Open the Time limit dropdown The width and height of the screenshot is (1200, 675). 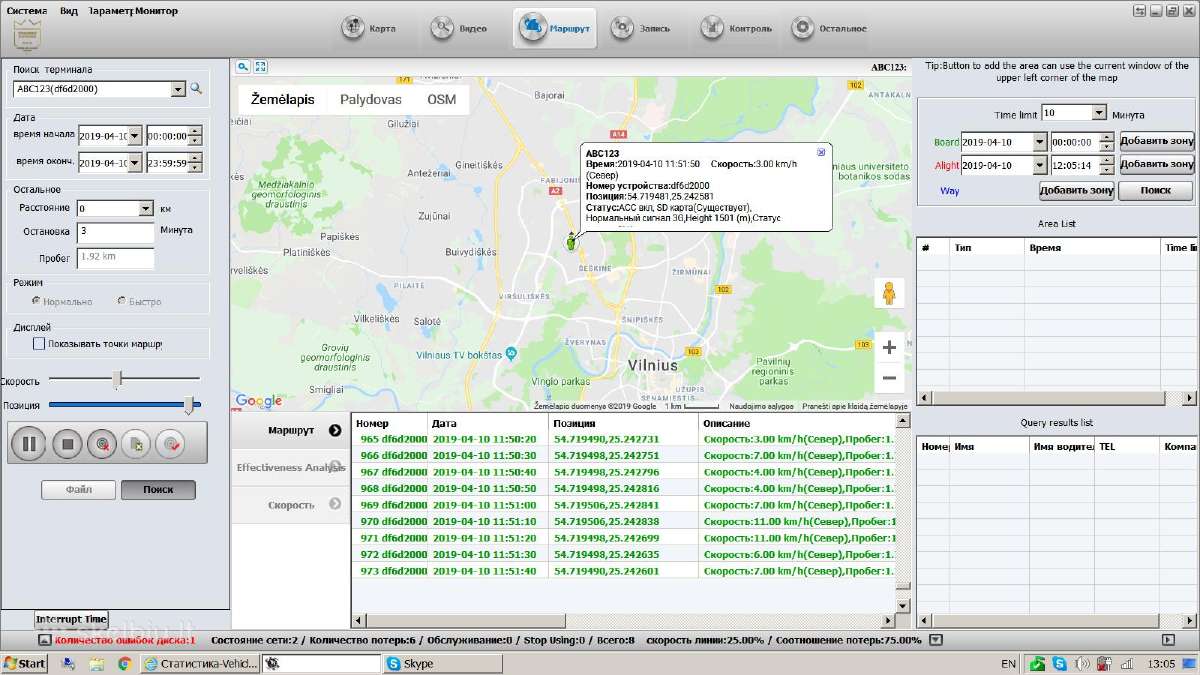coord(1099,113)
